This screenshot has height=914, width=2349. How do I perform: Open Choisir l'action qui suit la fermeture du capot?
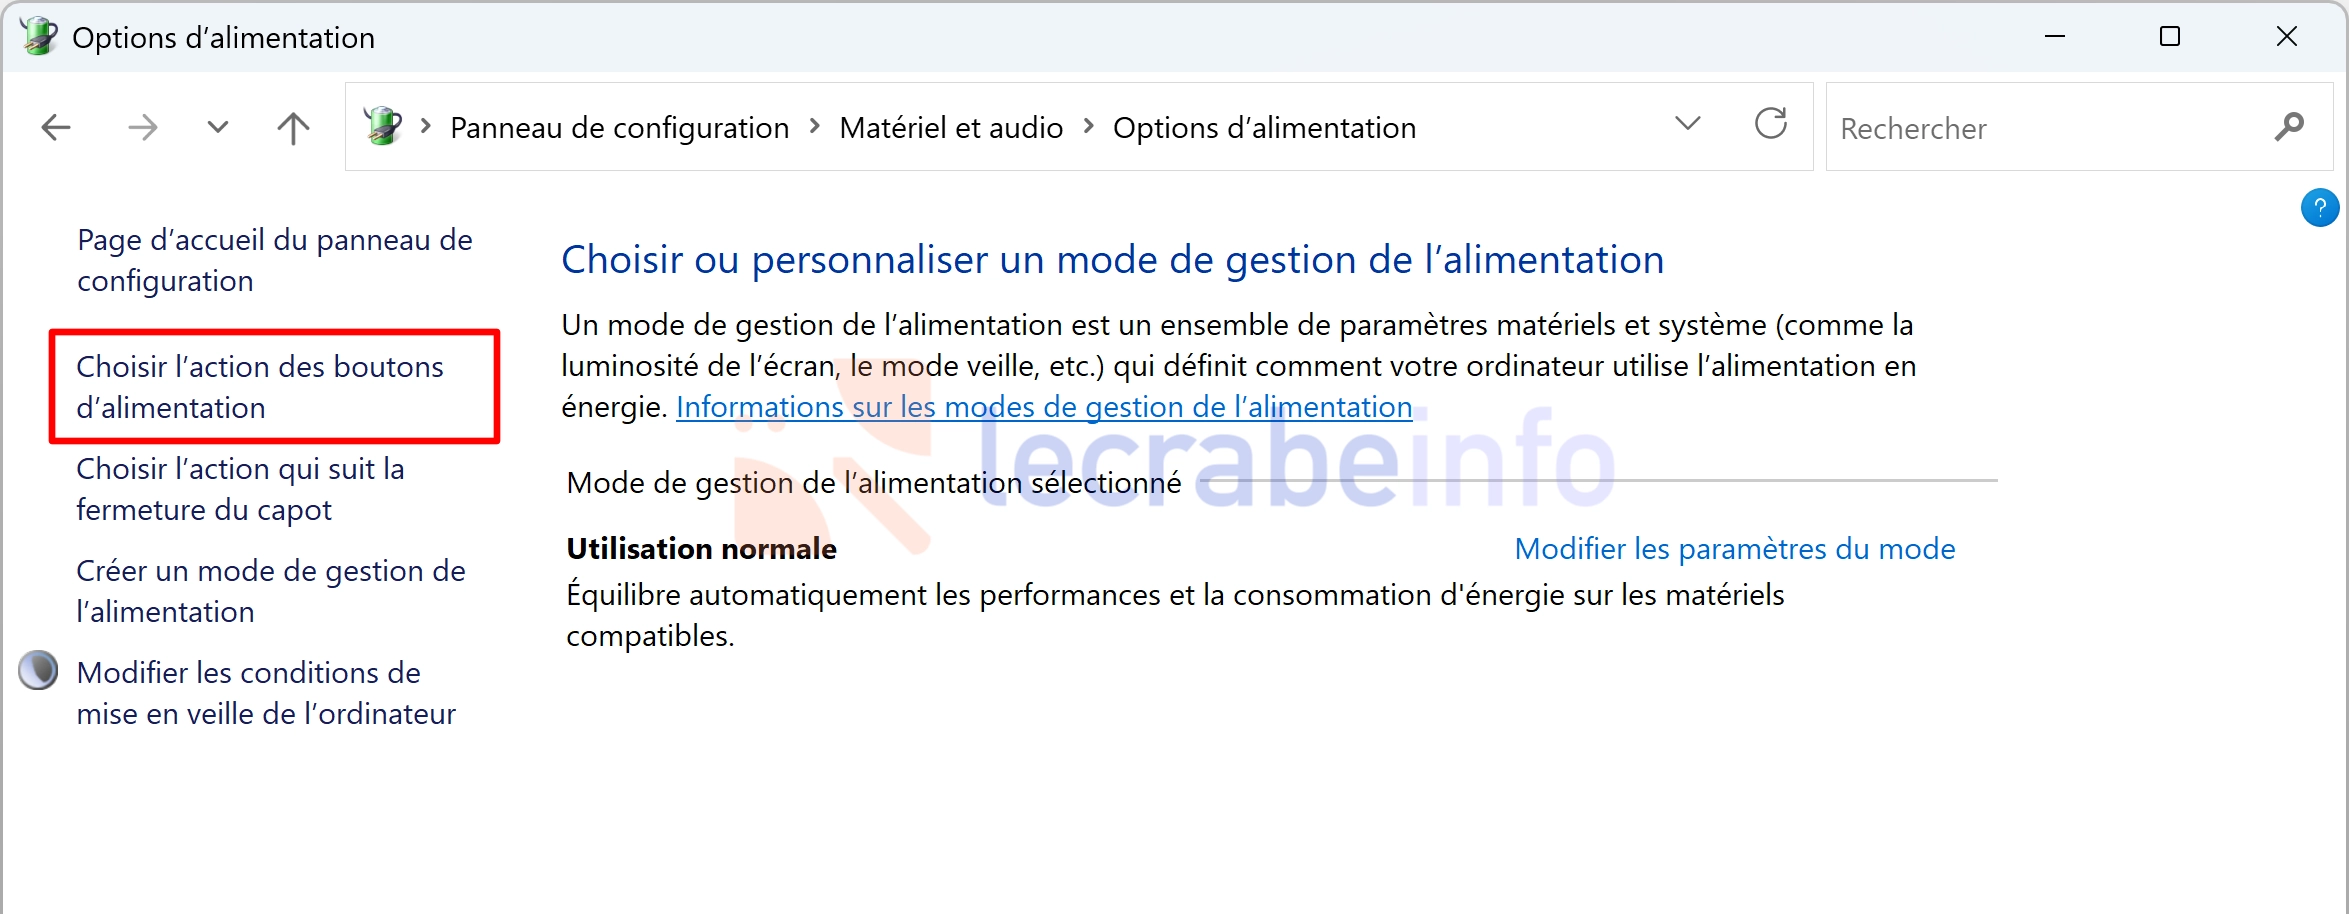(x=240, y=489)
